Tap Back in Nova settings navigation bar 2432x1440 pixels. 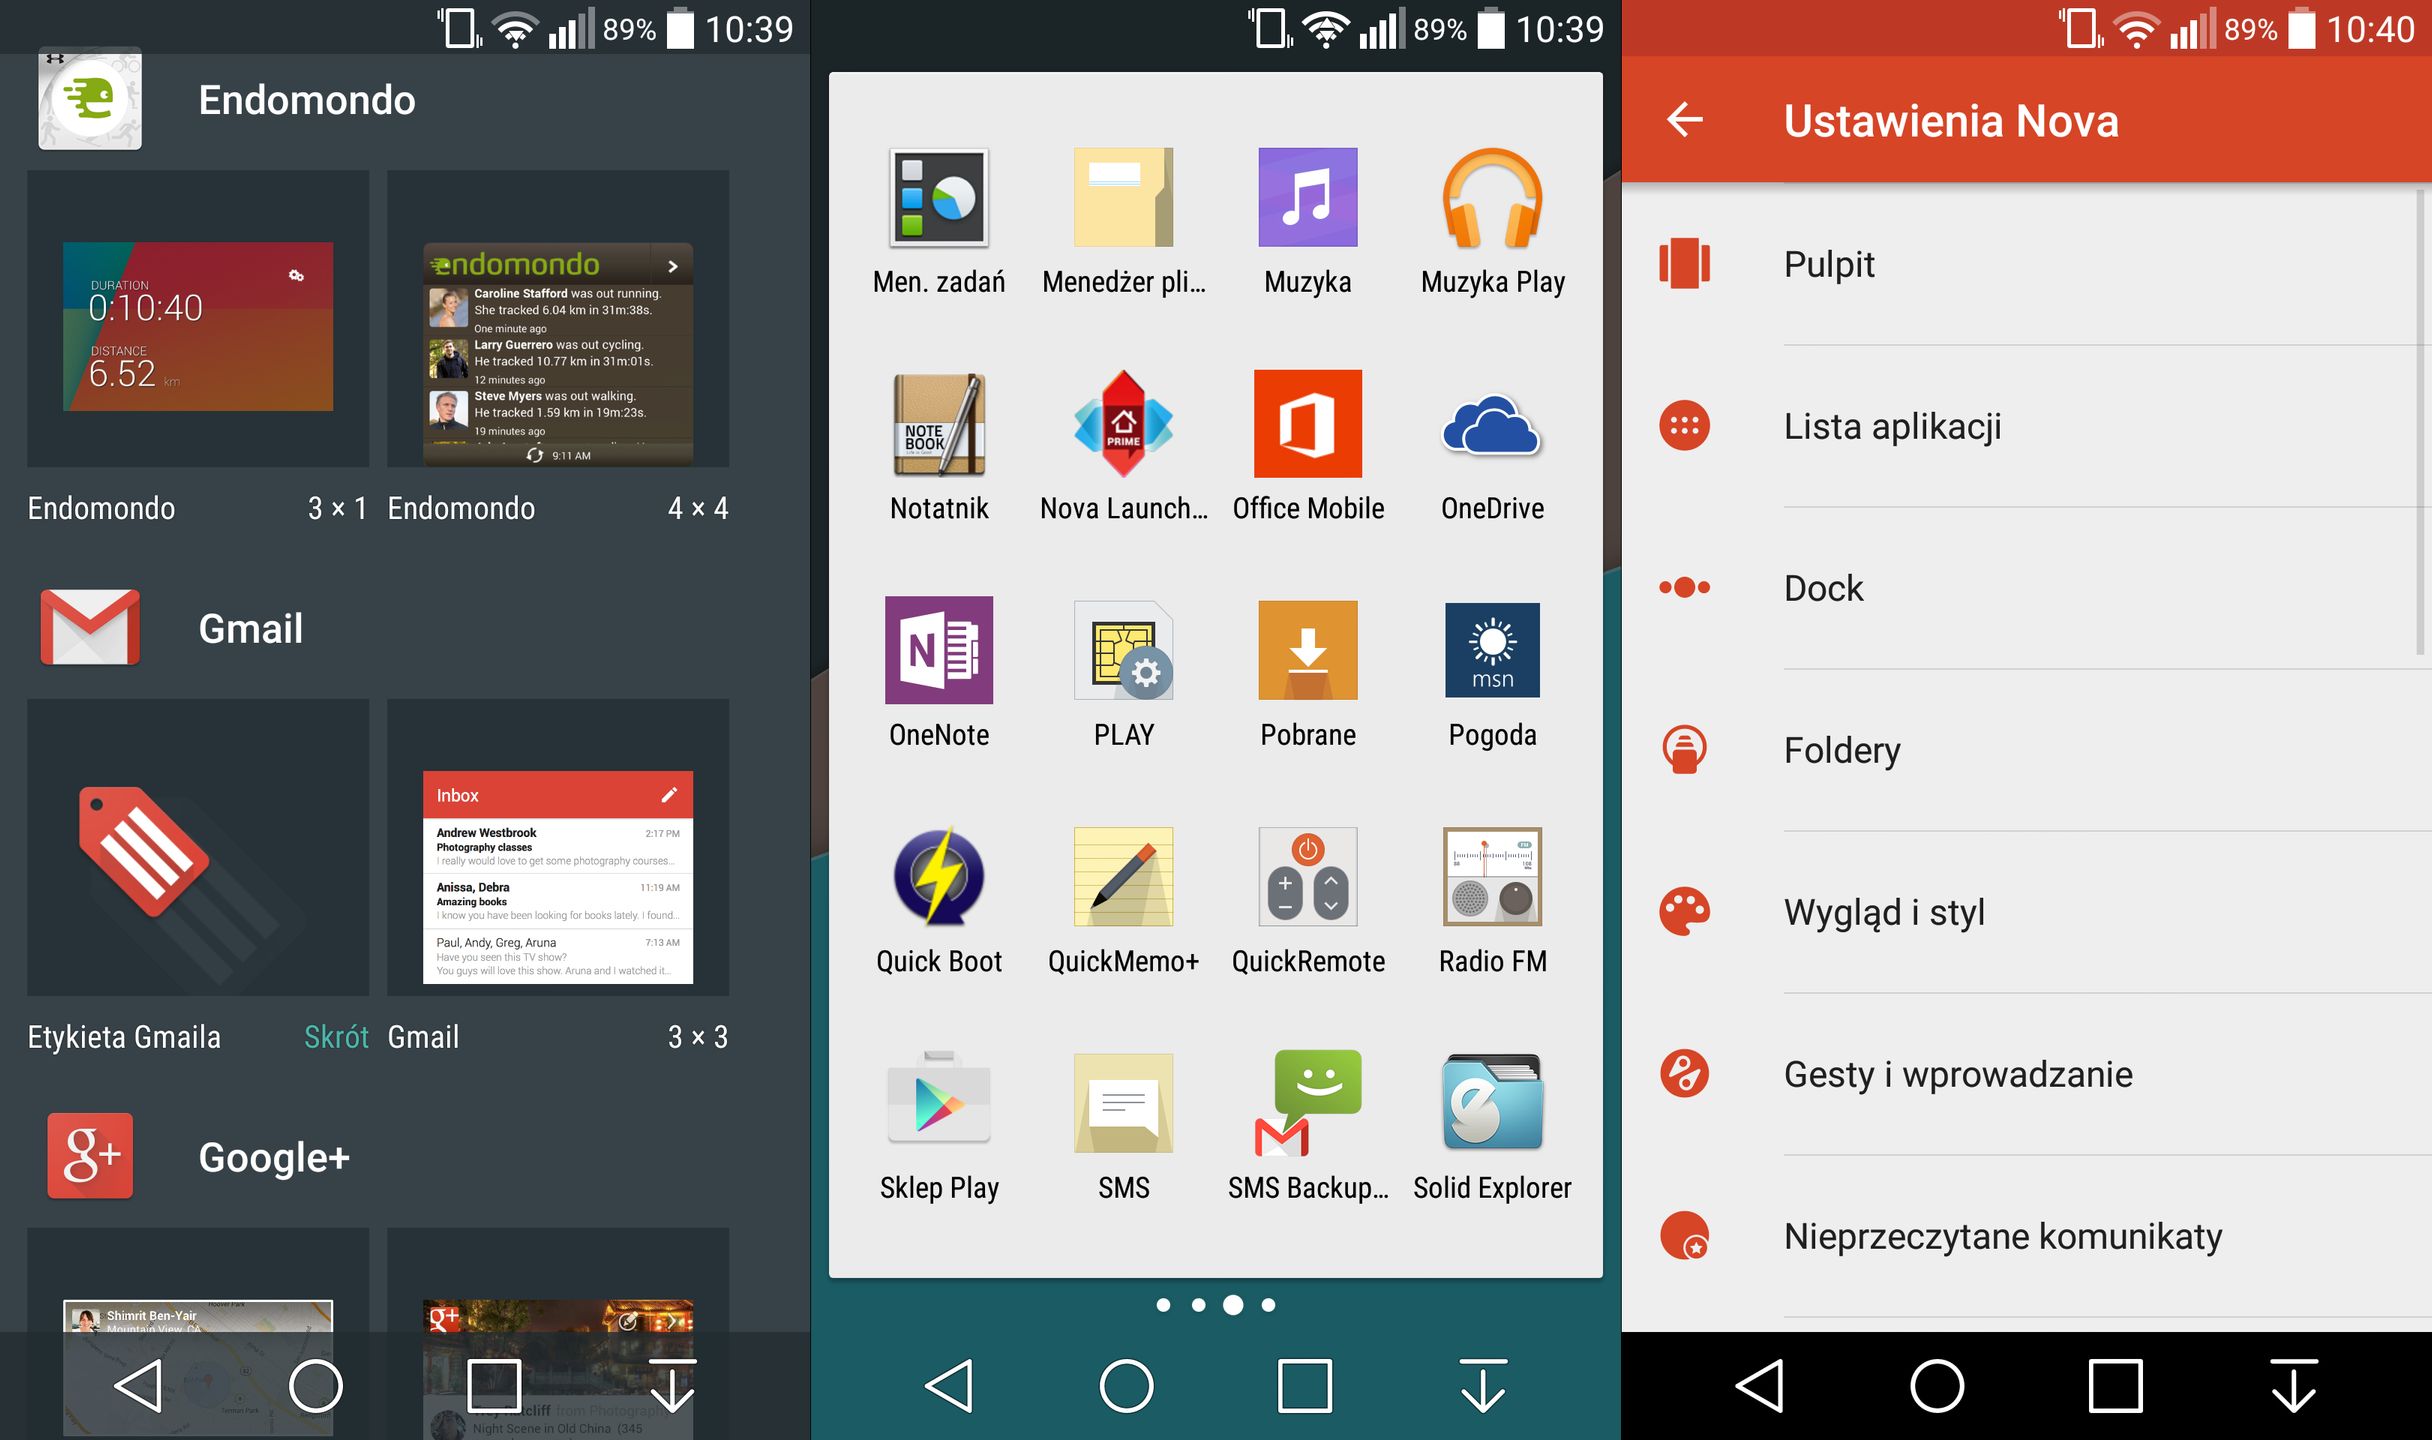point(1760,1385)
